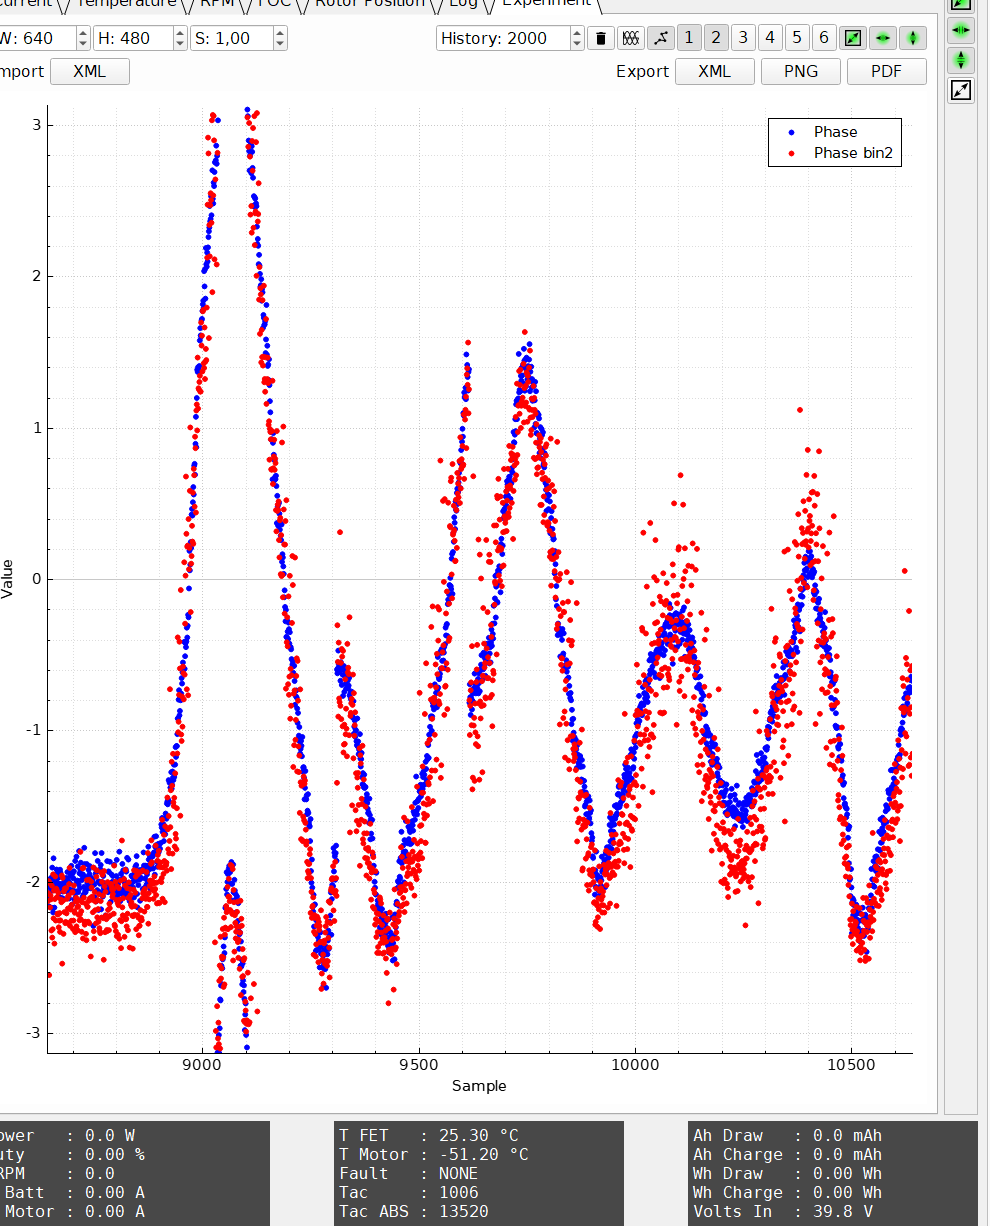Click the rescale icon in right sidebar
Image resolution: width=990 pixels, height=1226 pixels.
[960, 91]
